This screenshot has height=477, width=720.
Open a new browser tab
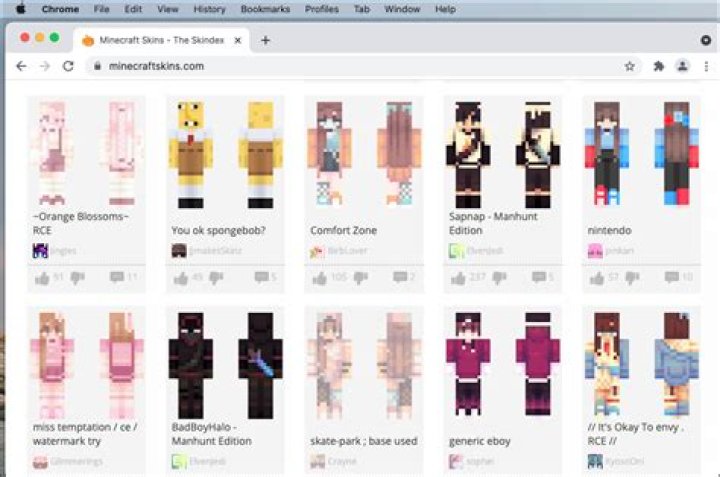pyautogui.click(x=265, y=40)
